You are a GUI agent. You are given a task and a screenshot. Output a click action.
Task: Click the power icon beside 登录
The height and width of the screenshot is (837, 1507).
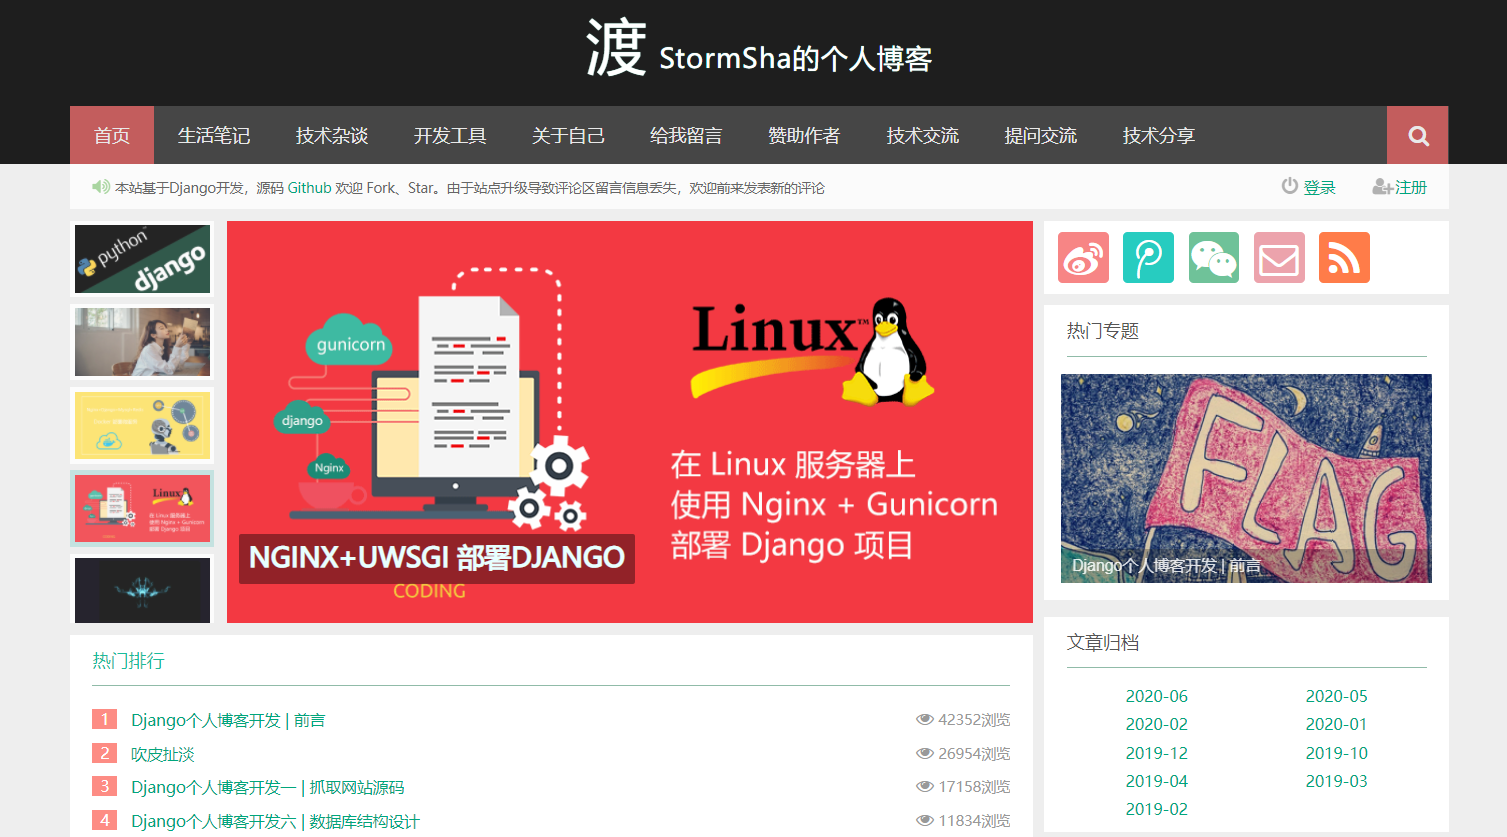click(x=1289, y=185)
